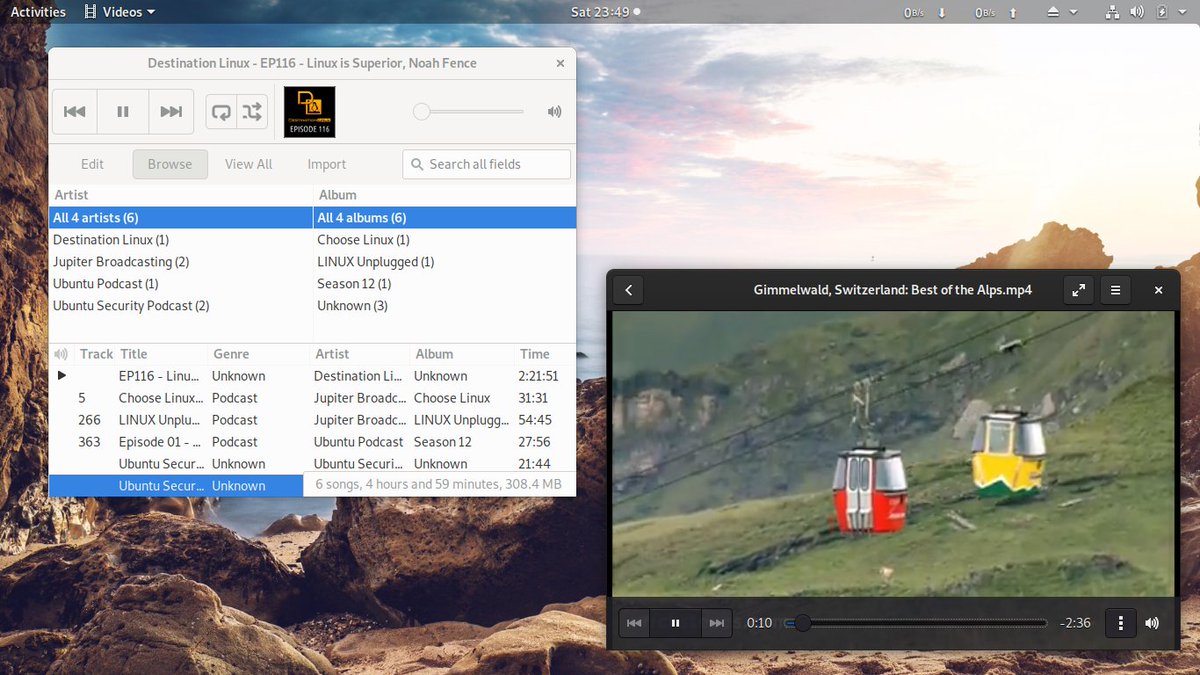Select the highlighted Ubuntu Security track row
Image resolution: width=1200 pixels, height=675 pixels.
coord(176,486)
